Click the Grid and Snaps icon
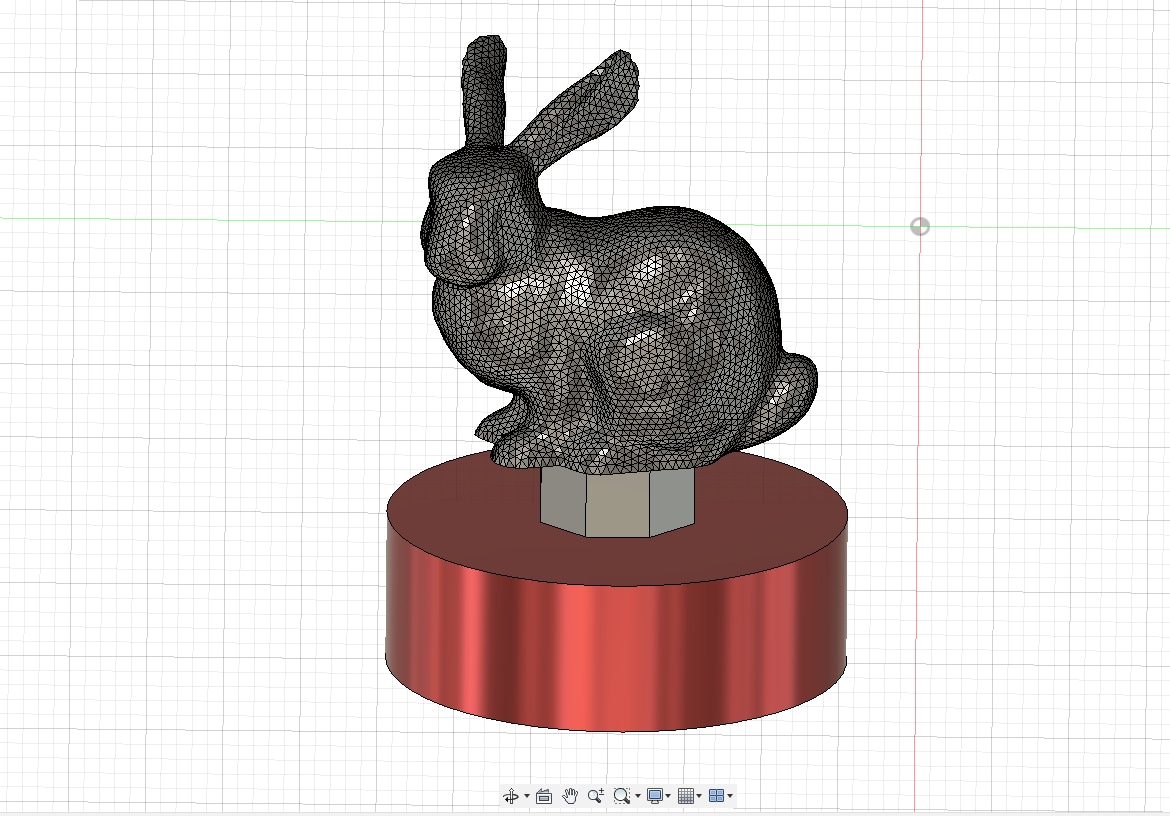The width and height of the screenshot is (1170, 816). [686, 796]
